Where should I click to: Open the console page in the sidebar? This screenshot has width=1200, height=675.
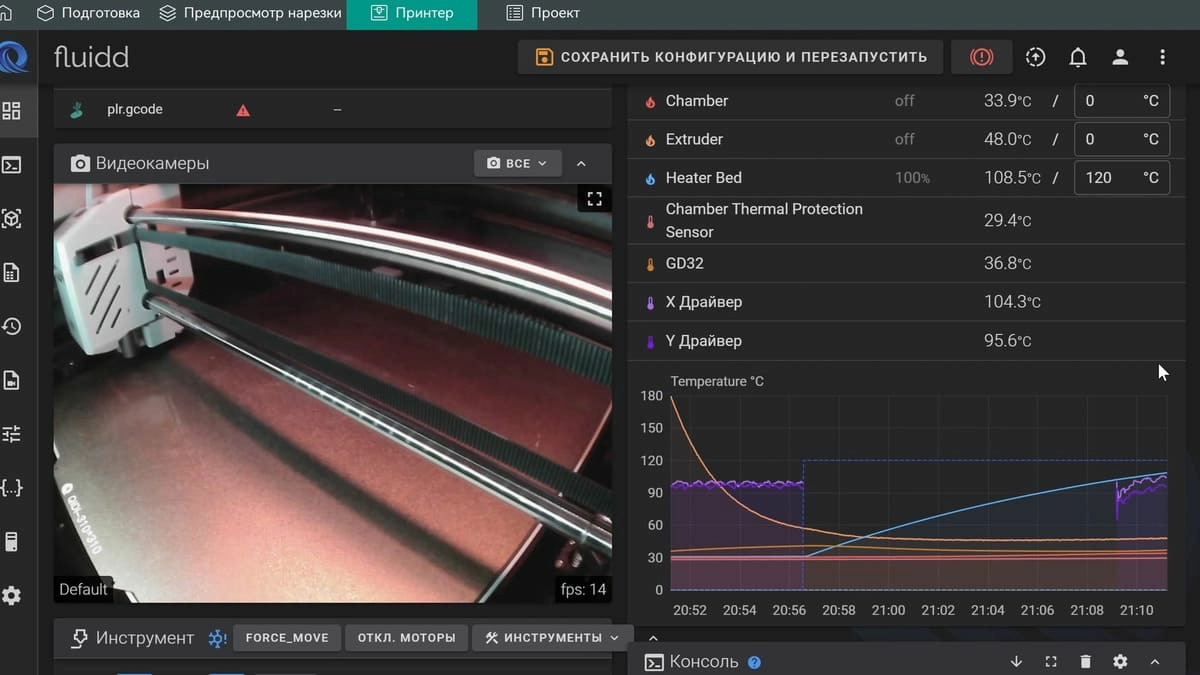coord(12,165)
